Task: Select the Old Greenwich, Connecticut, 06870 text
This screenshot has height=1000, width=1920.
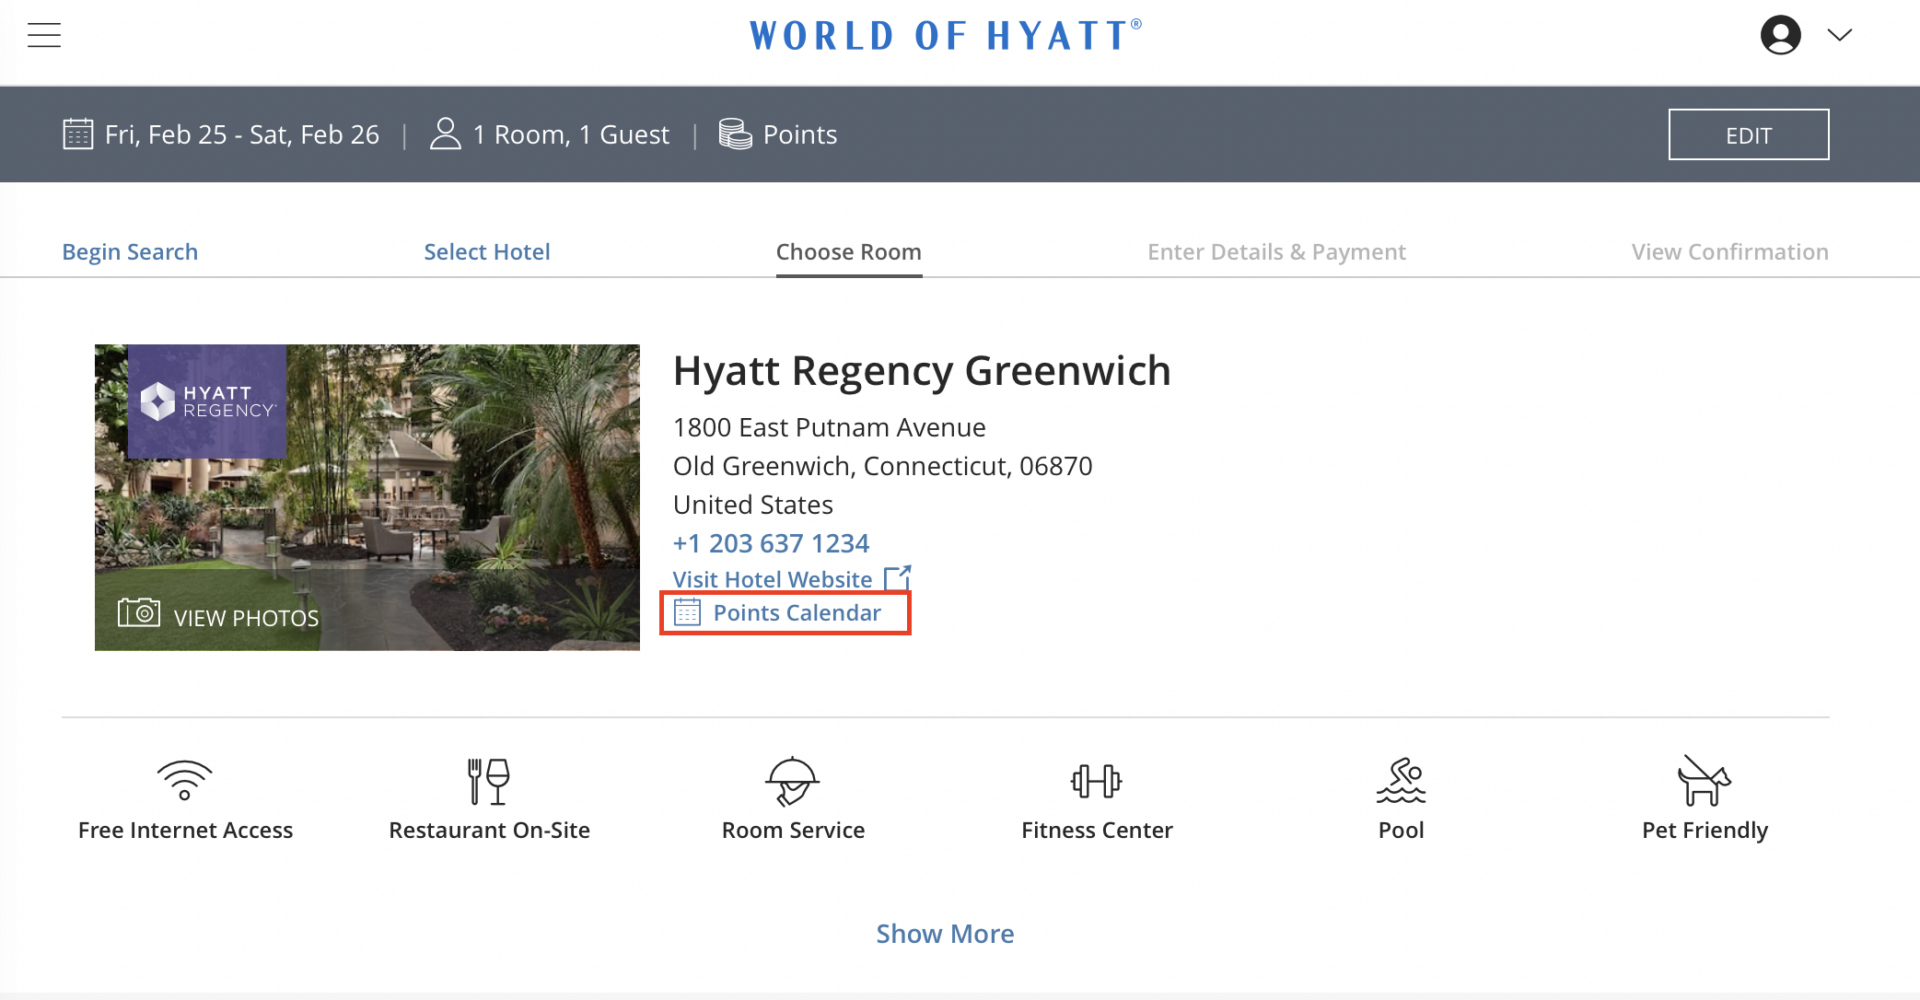Action: pyautogui.click(x=883, y=466)
